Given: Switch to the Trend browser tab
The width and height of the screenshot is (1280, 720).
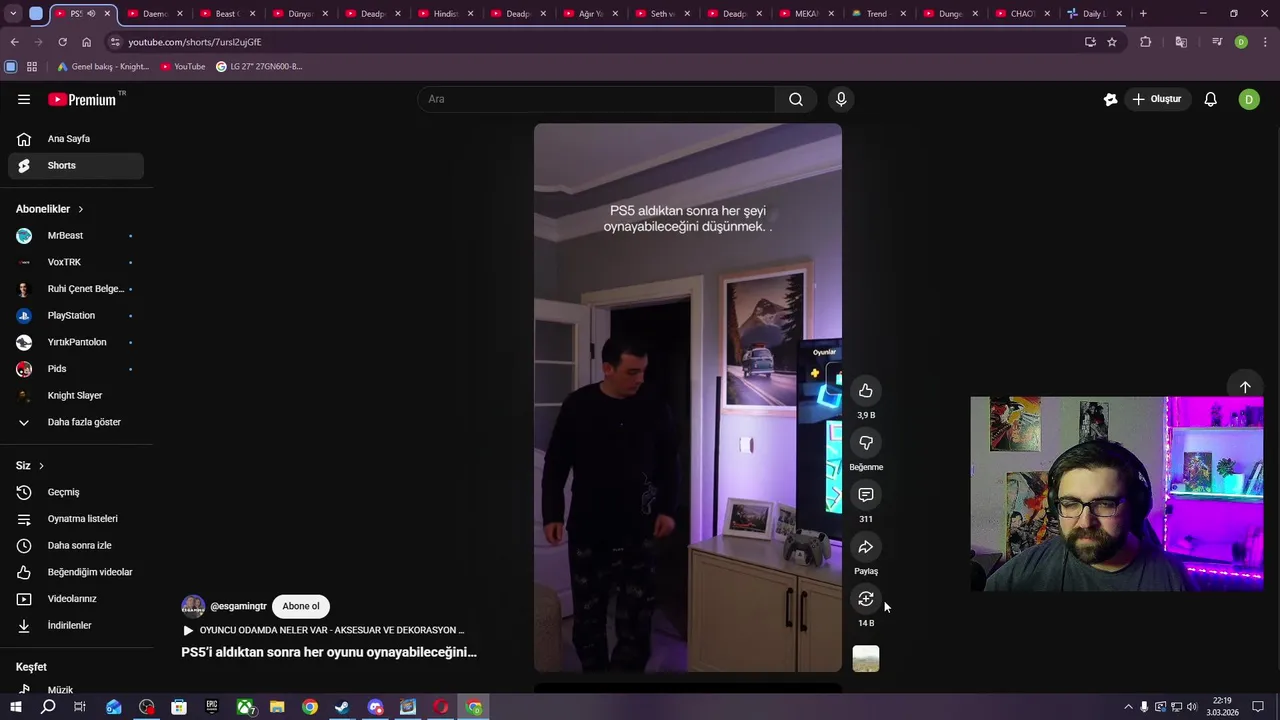Looking at the screenshot, I should pyautogui.click(x=878, y=14).
